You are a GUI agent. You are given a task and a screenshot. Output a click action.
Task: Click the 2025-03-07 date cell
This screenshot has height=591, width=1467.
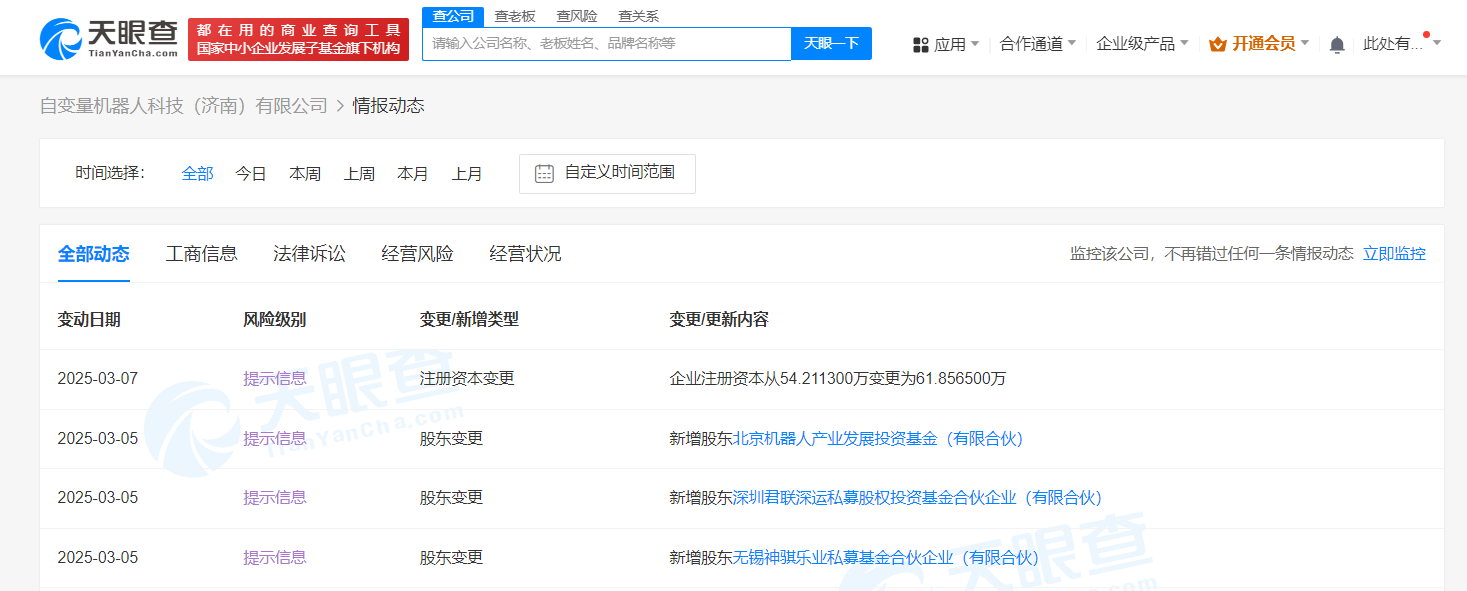tap(98, 378)
